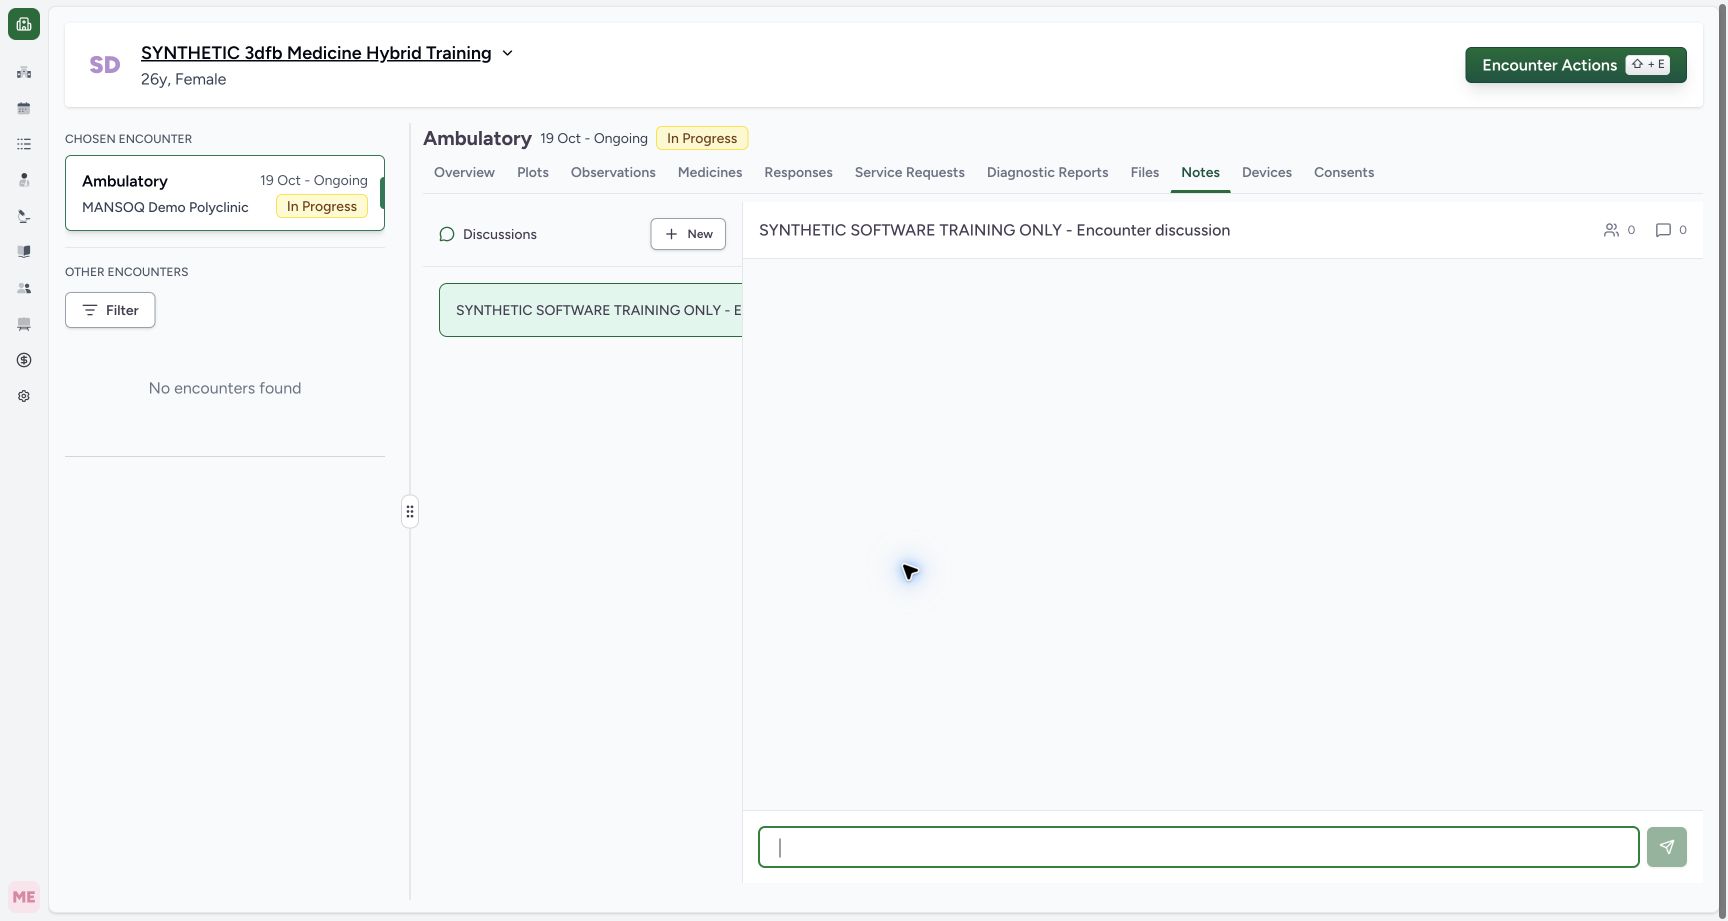
Task: Switch to the Medicines tab
Action: pyautogui.click(x=710, y=173)
